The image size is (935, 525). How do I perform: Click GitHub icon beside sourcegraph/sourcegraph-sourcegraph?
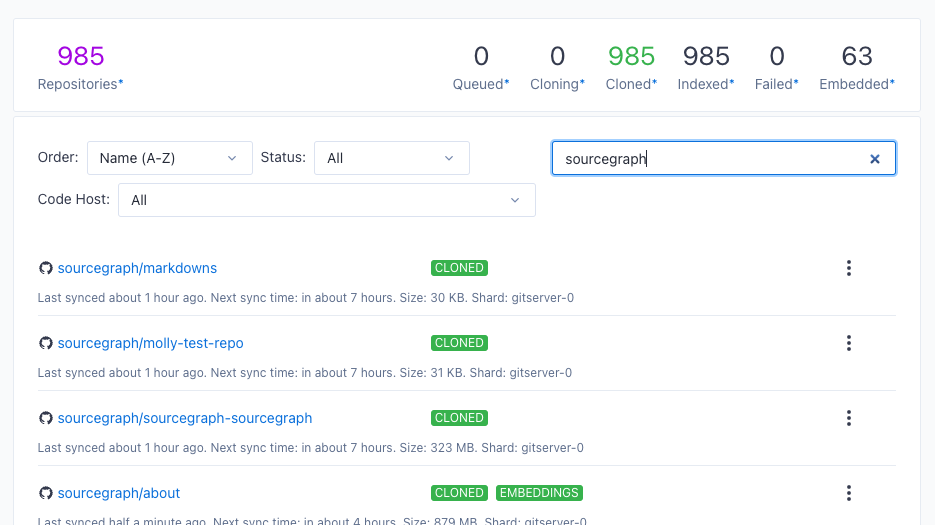point(45,418)
